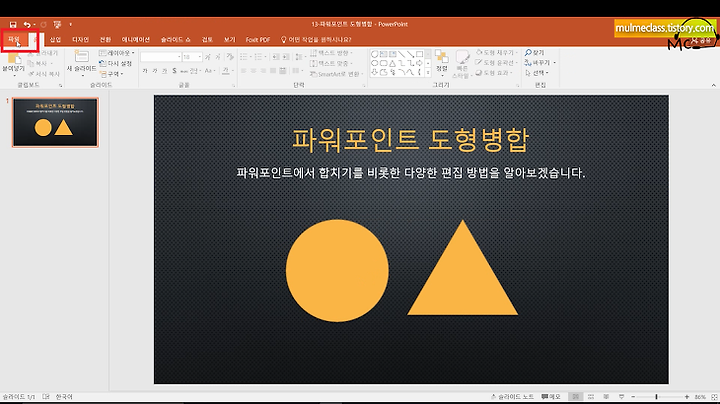Open the 삽입 (Insert) tab
Image resolution: width=720 pixels, height=404 pixels.
coord(55,39)
